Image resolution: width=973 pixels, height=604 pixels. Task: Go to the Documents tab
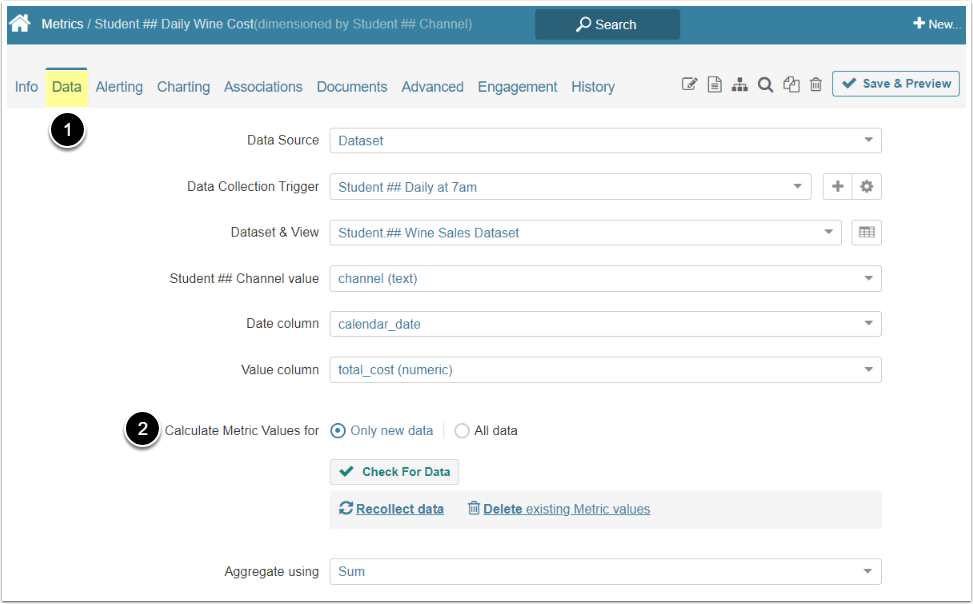(x=352, y=87)
